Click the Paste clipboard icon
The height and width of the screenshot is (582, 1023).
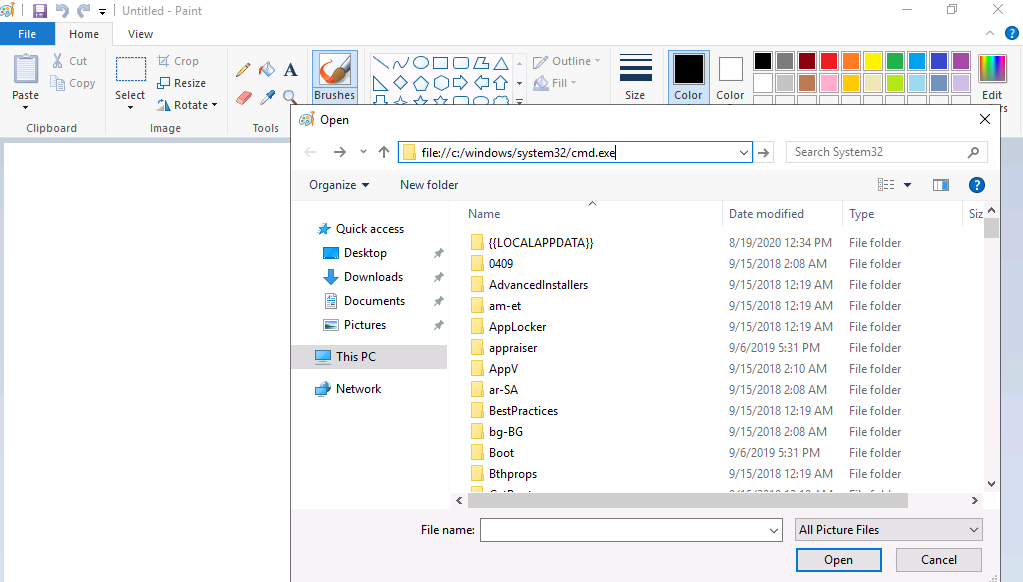coord(26,69)
